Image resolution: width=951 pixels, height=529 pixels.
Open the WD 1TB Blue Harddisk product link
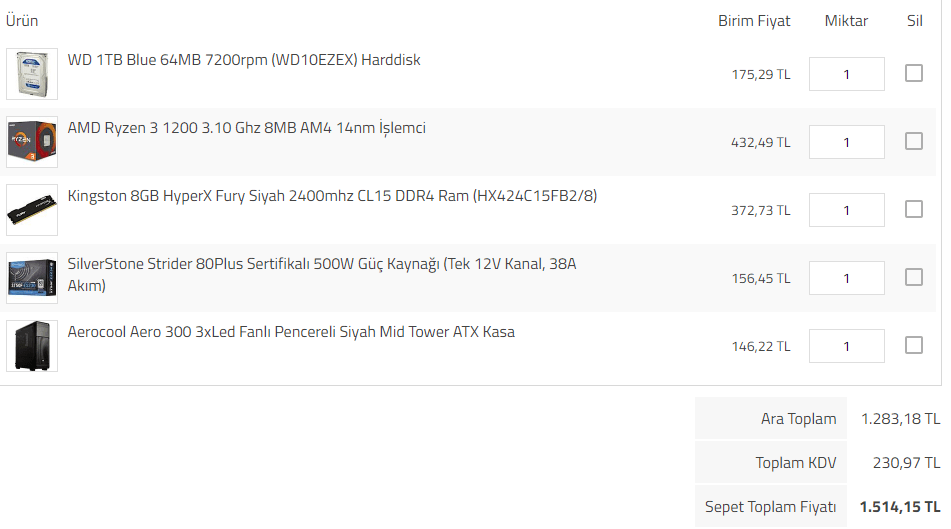point(244,60)
